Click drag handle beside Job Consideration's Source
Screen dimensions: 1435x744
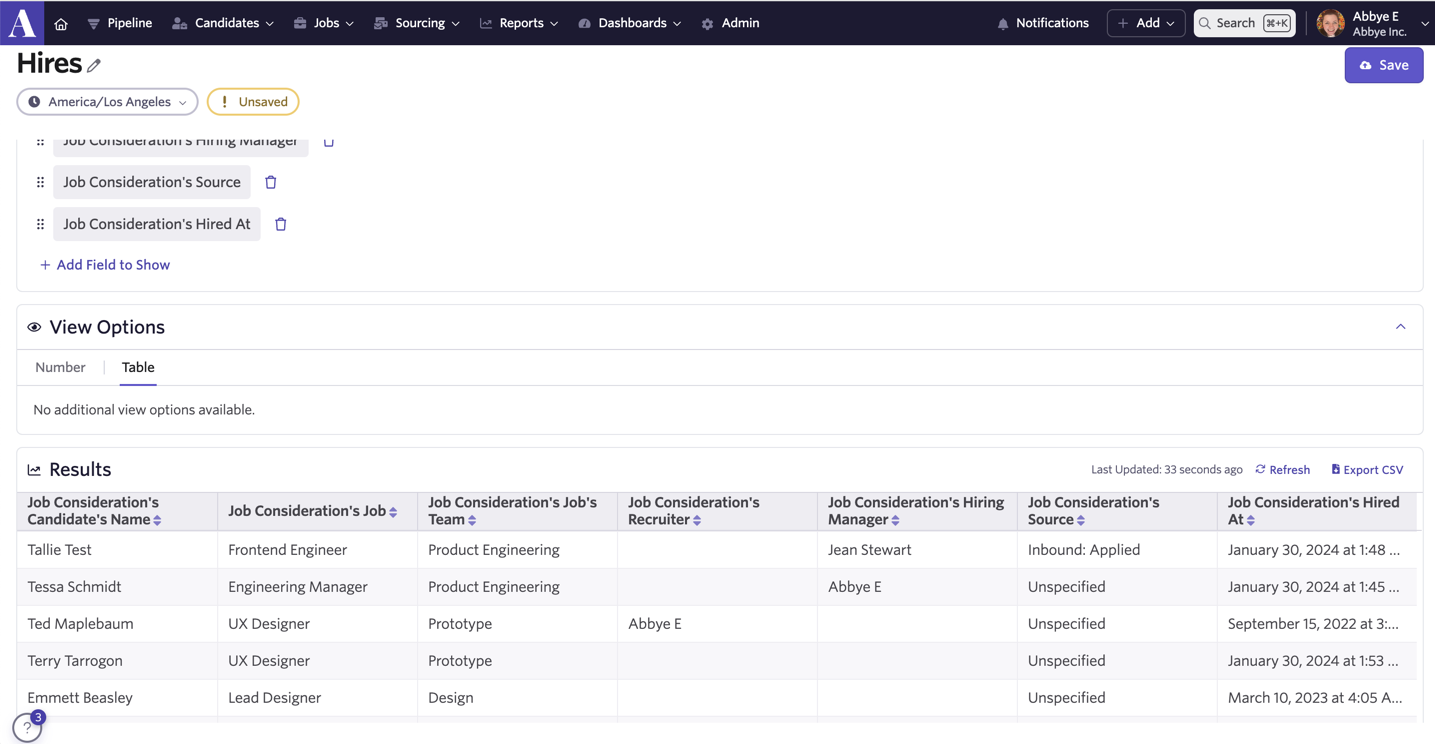click(40, 182)
